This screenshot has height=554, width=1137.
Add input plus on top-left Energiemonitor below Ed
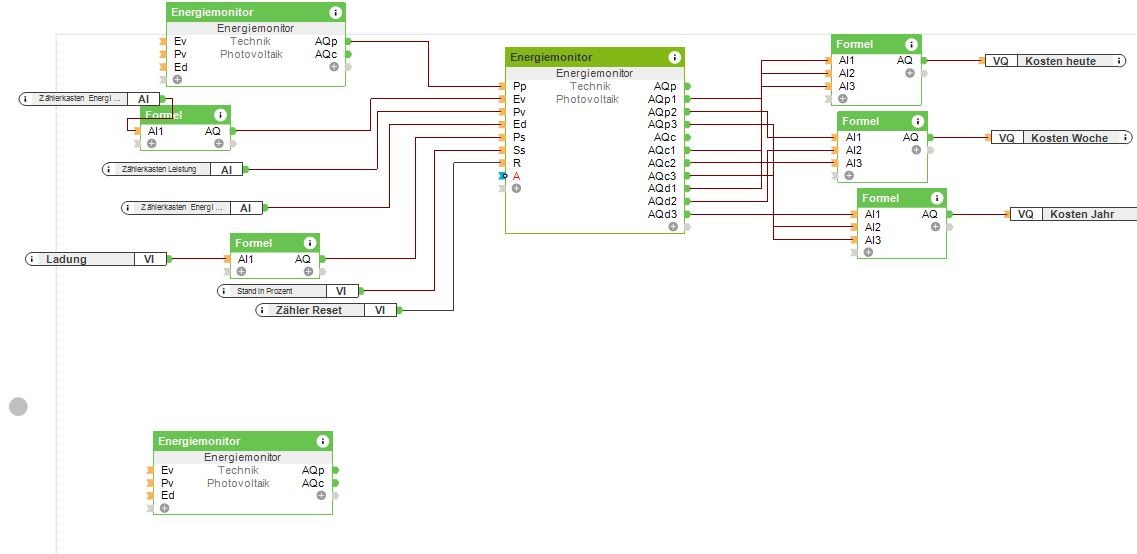point(177,79)
